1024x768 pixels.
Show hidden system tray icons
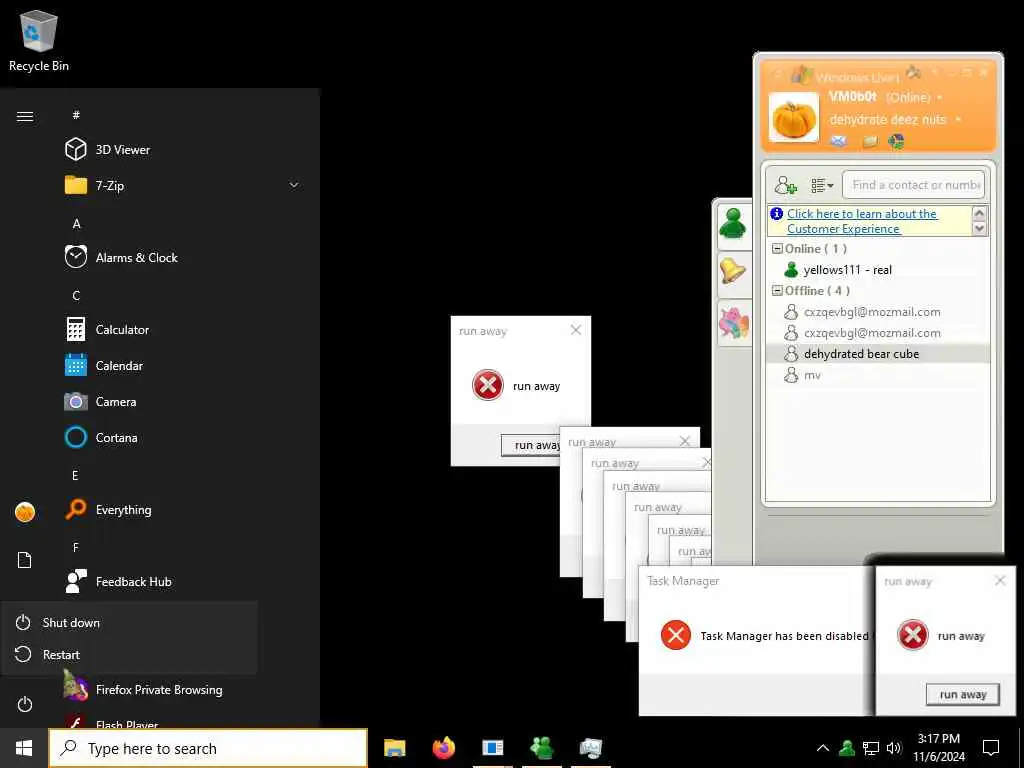[x=823, y=748]
